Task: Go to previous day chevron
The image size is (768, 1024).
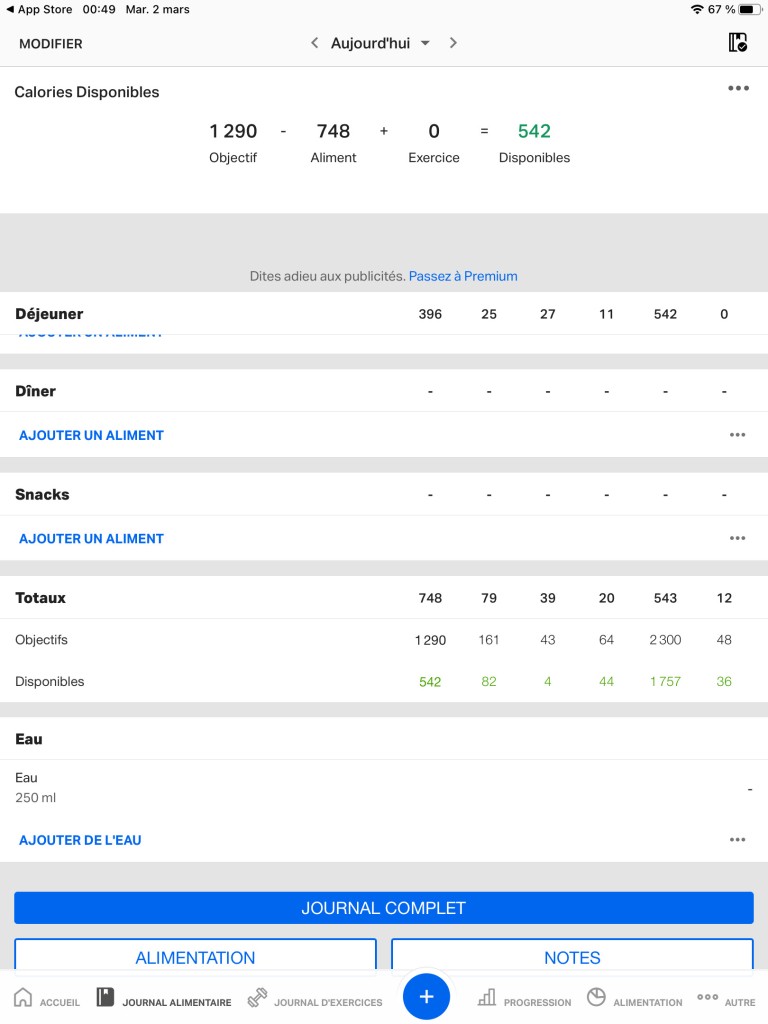Action: (314, 43)
